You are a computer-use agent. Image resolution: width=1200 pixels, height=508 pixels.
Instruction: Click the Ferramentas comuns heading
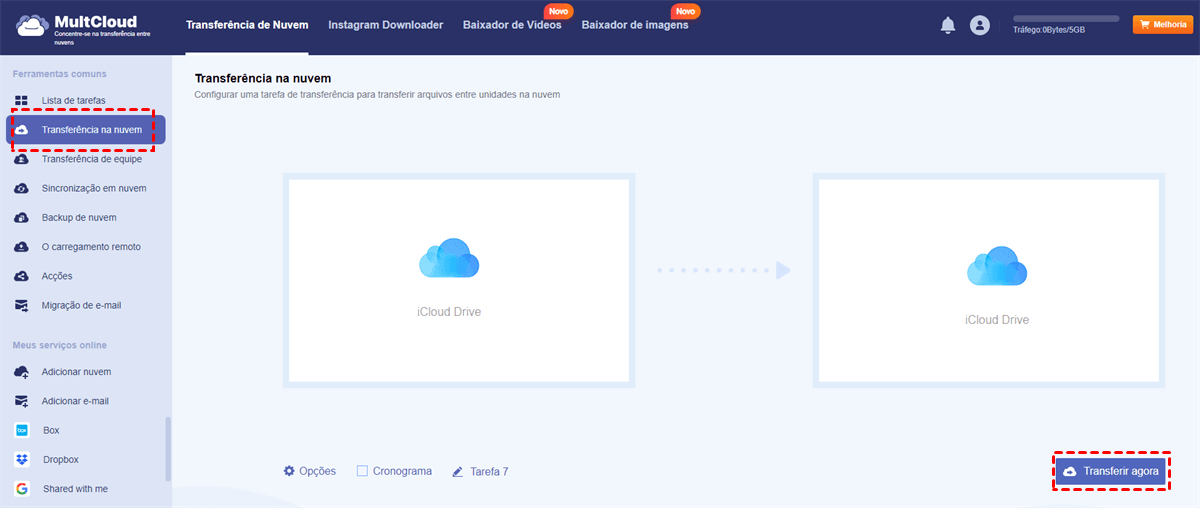coord(59,74)
